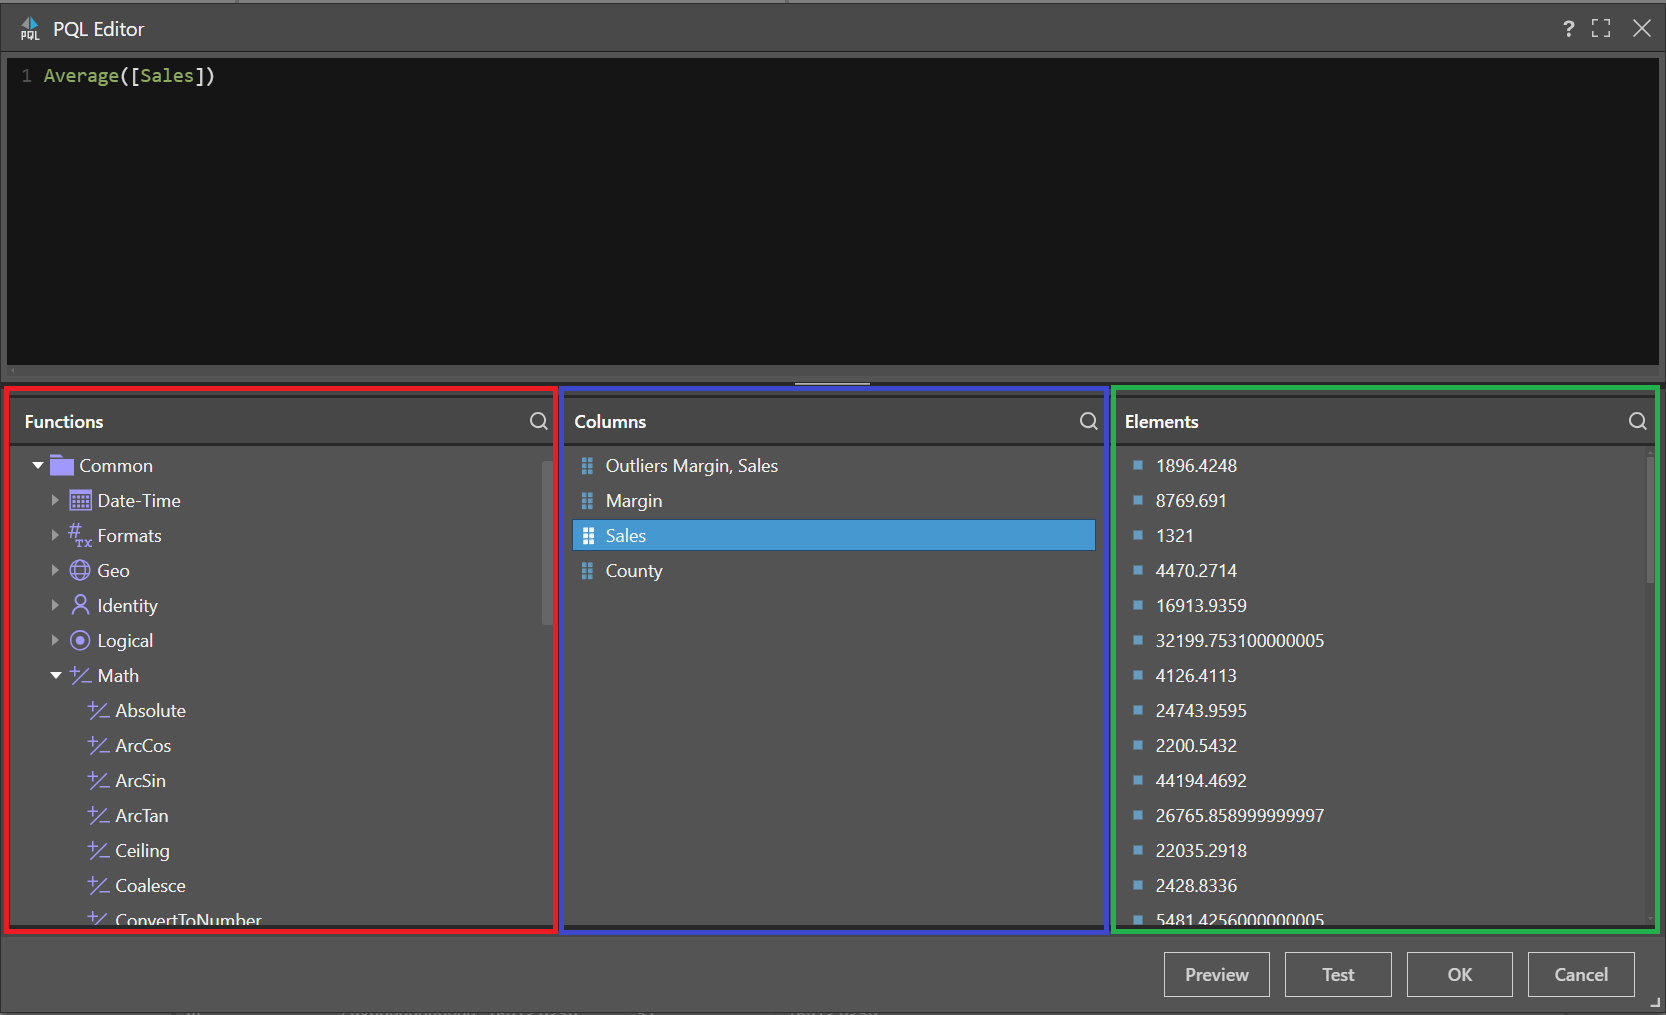Click the Date-Time grid icon
1666x1015 pixels.
coord(79,500)
